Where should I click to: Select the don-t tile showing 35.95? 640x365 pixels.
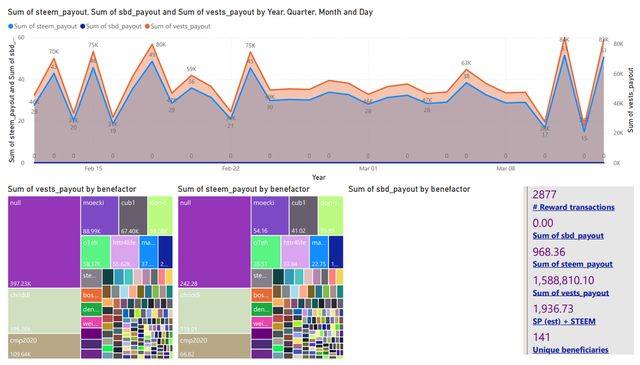pyautogui.click(x=331, y=216)
